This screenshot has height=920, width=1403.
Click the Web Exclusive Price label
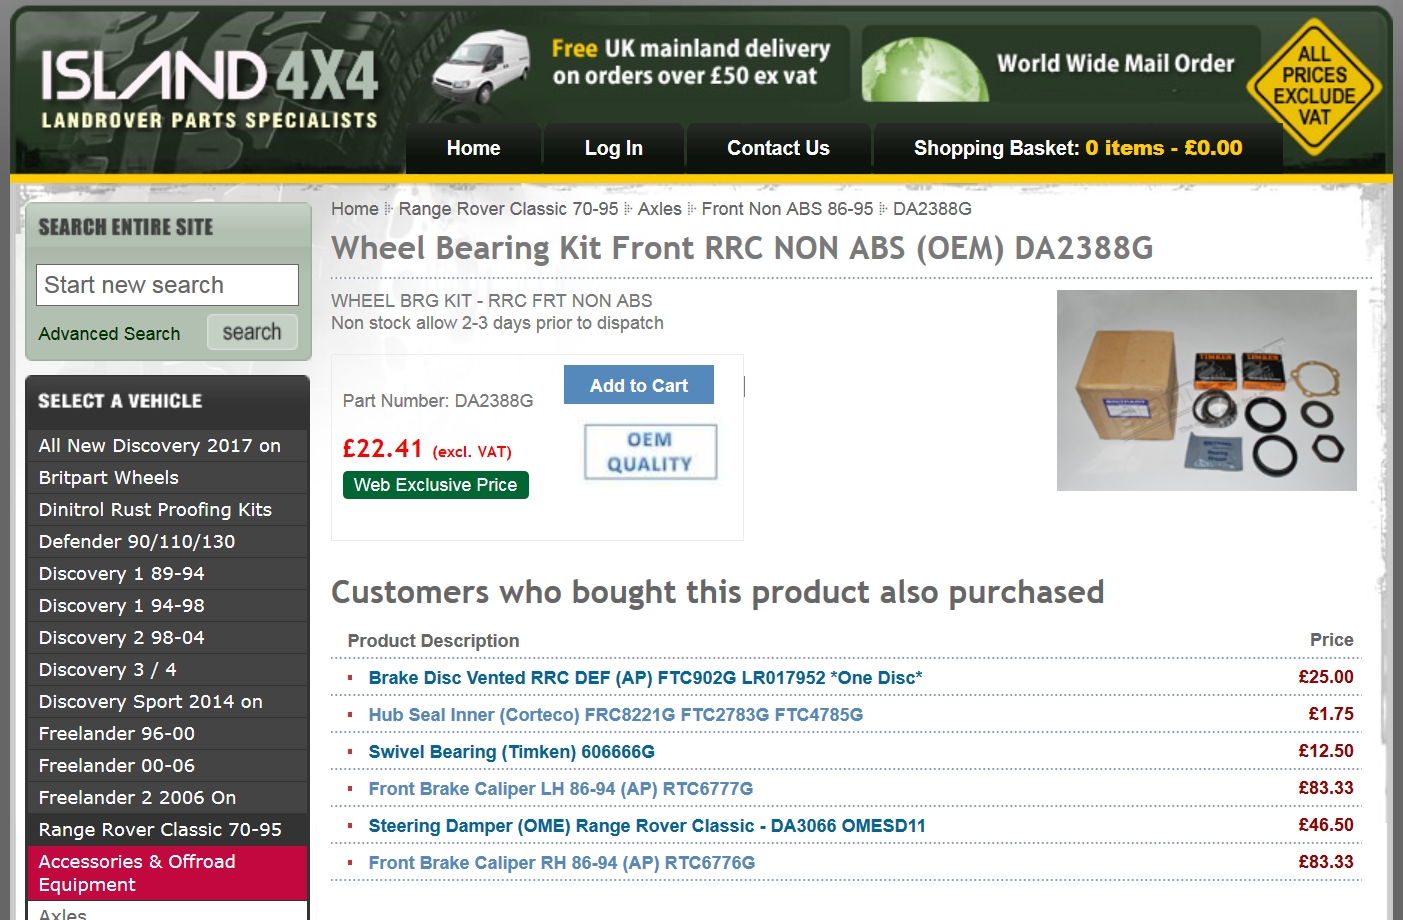[x=435, y=485]
